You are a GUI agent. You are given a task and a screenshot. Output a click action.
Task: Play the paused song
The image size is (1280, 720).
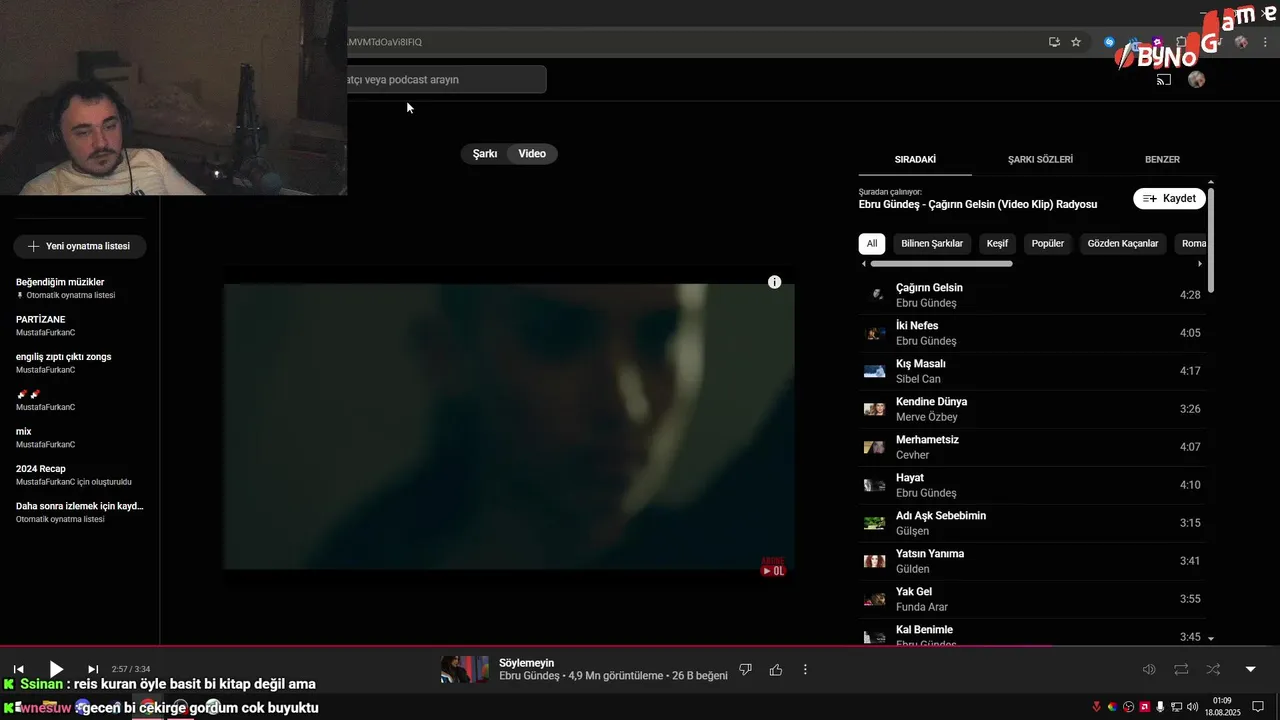click(x=56, y=669)
